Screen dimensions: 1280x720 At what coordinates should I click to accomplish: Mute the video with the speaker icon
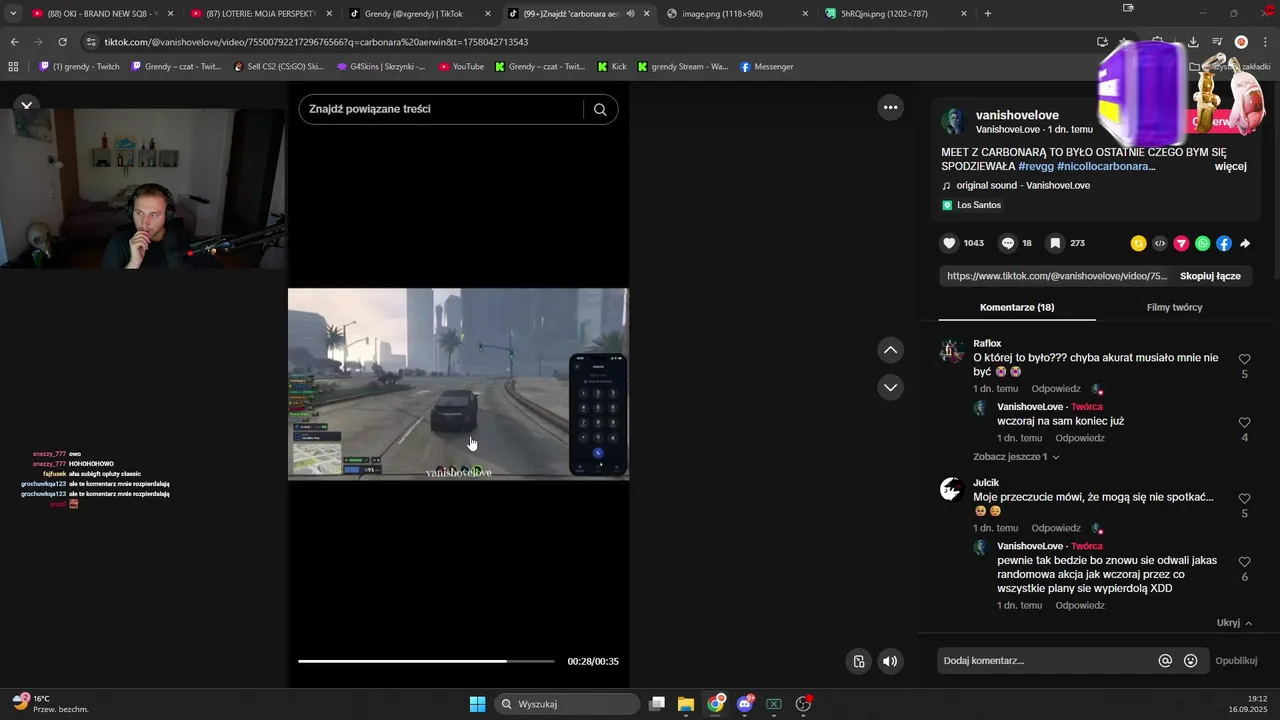click(x=890, y=661)
